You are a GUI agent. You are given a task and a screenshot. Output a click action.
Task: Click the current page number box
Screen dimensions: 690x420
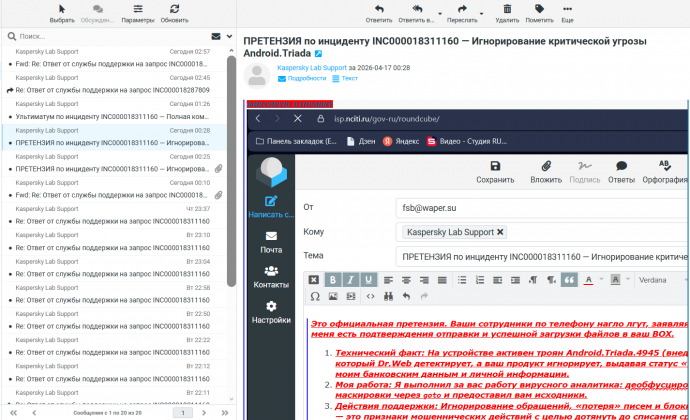click(183, 412)
